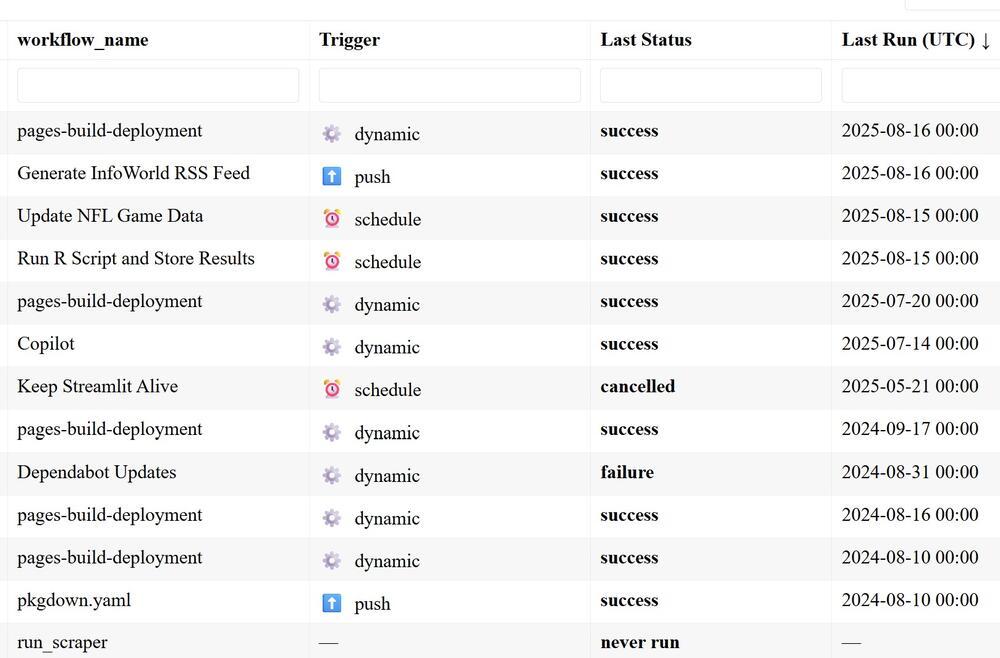Focus the workflow_name filter box

(158, 85)
